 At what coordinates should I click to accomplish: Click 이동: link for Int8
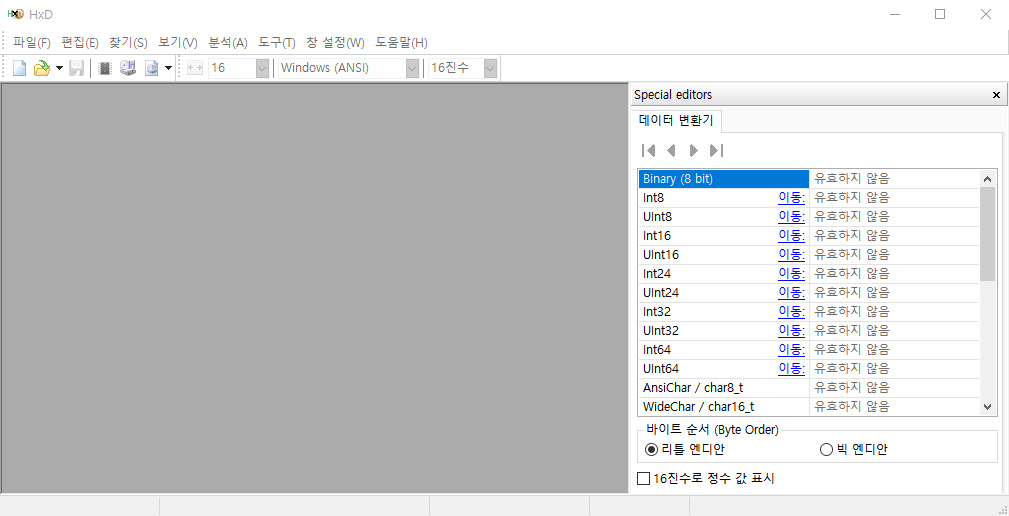pyautogui.click(x=791, y=198)
